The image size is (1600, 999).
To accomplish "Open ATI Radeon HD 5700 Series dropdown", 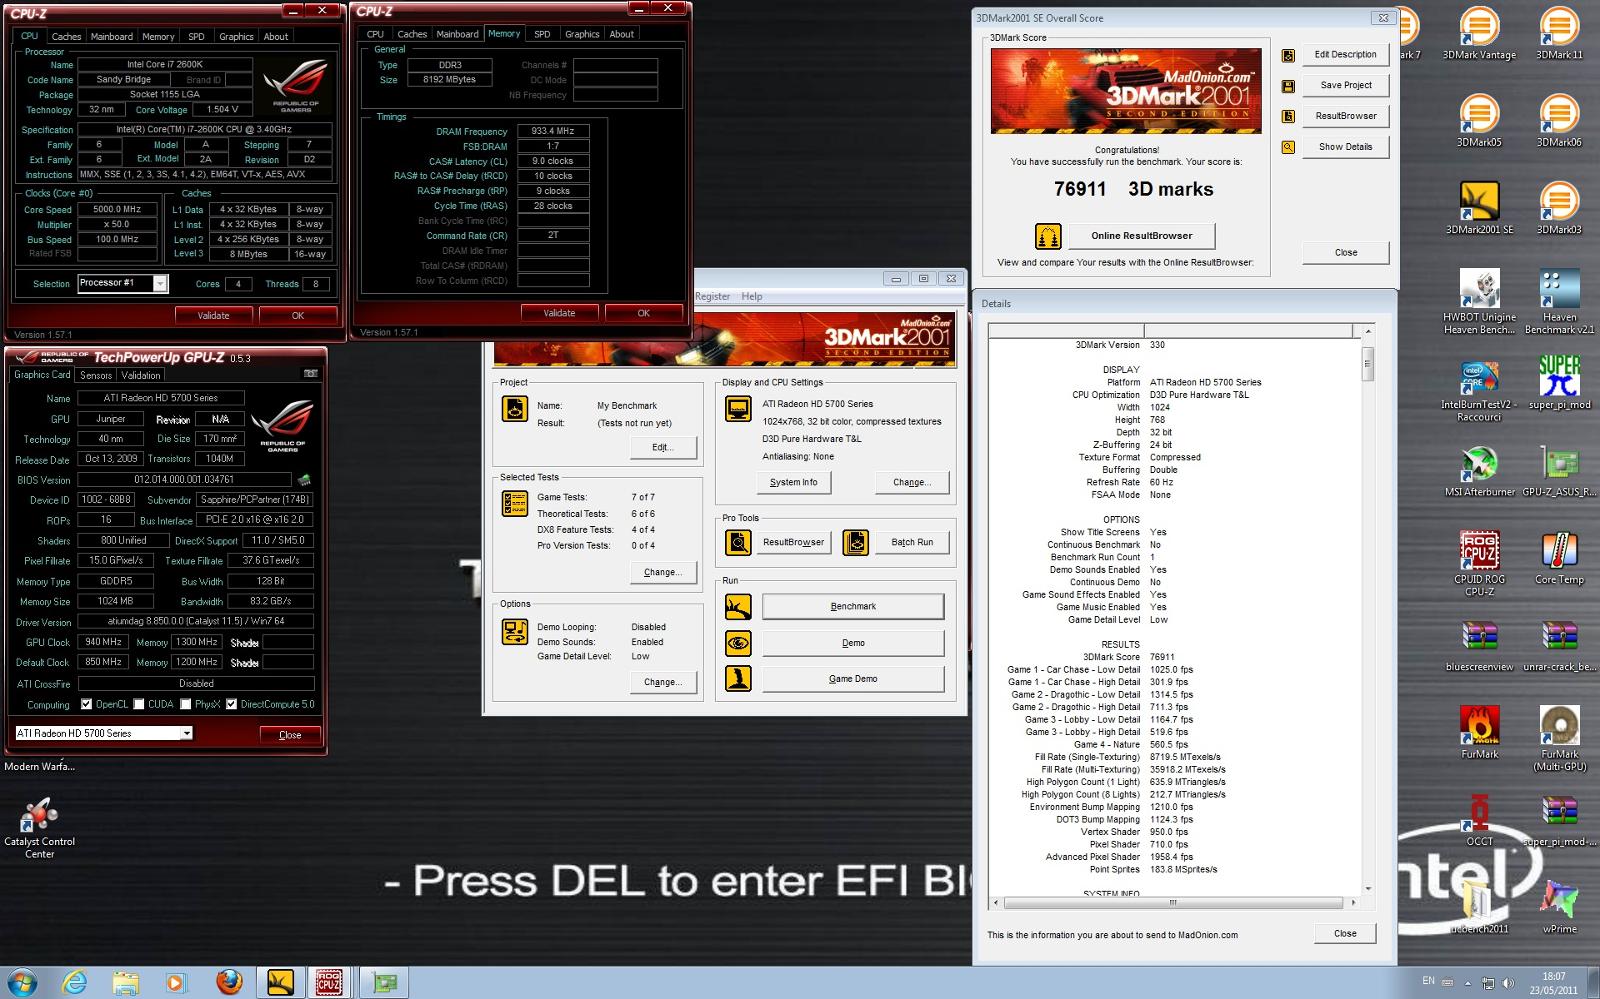I will 186,733.
